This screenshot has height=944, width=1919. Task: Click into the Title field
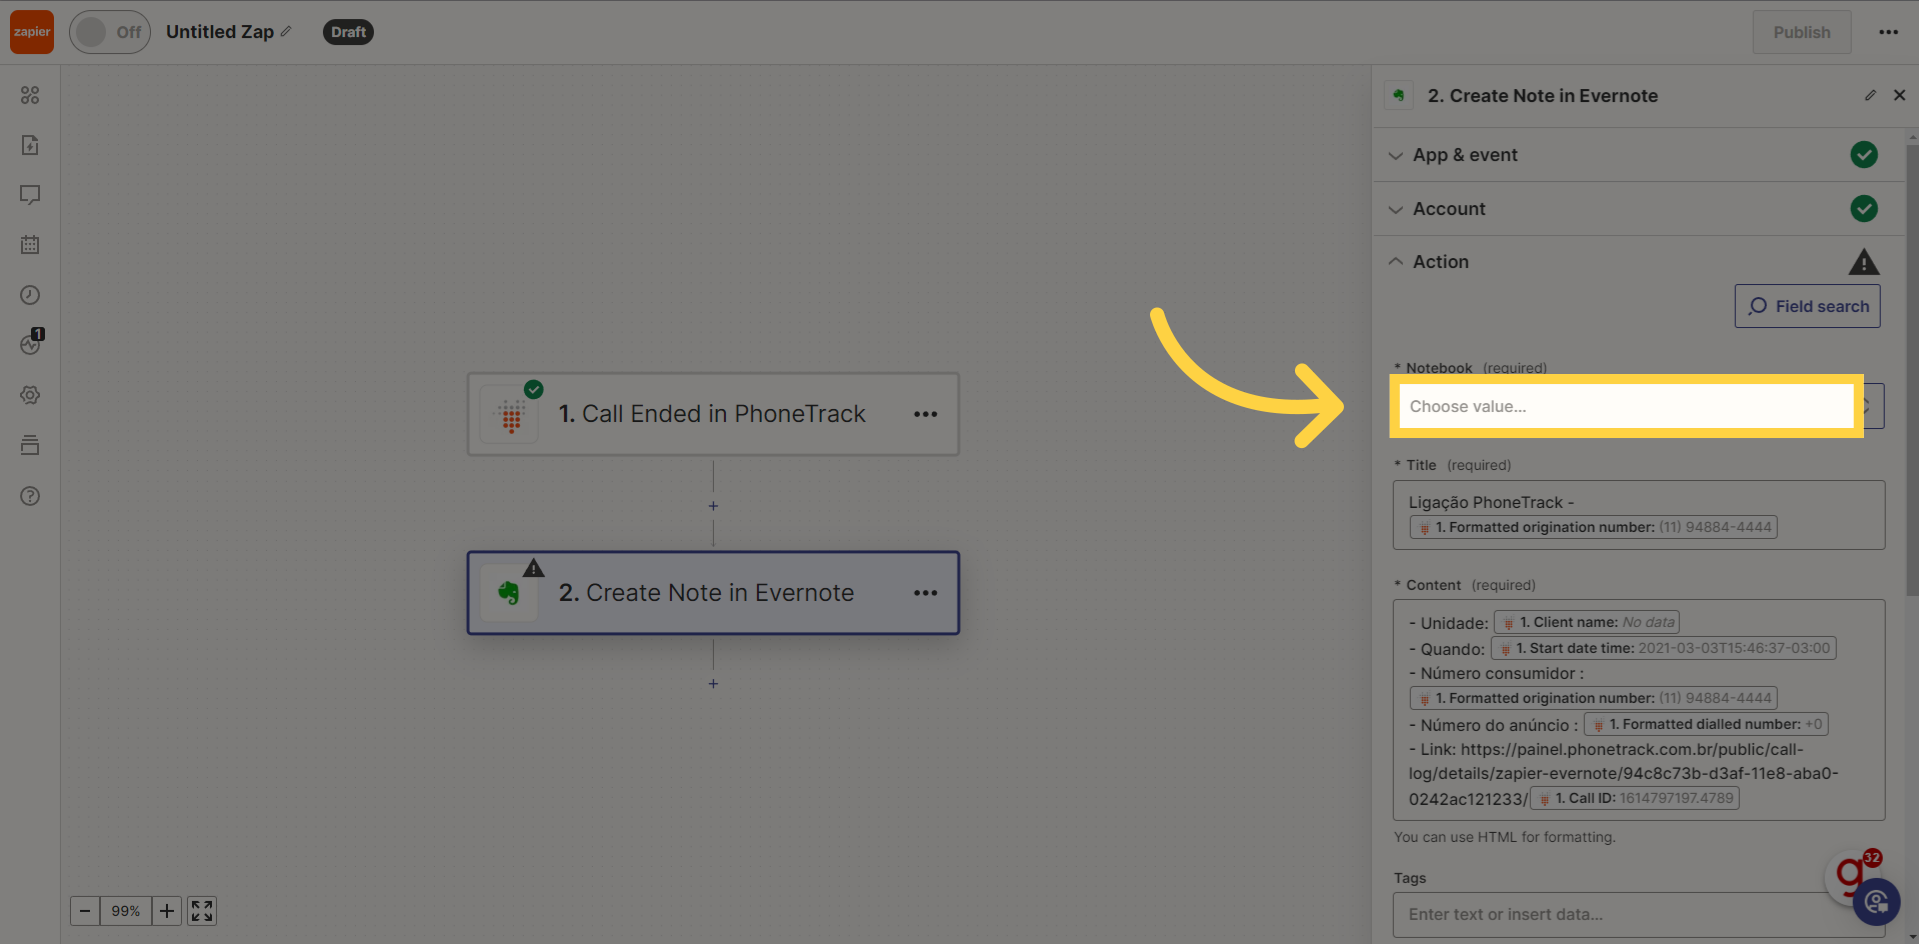click(1638, 515)
